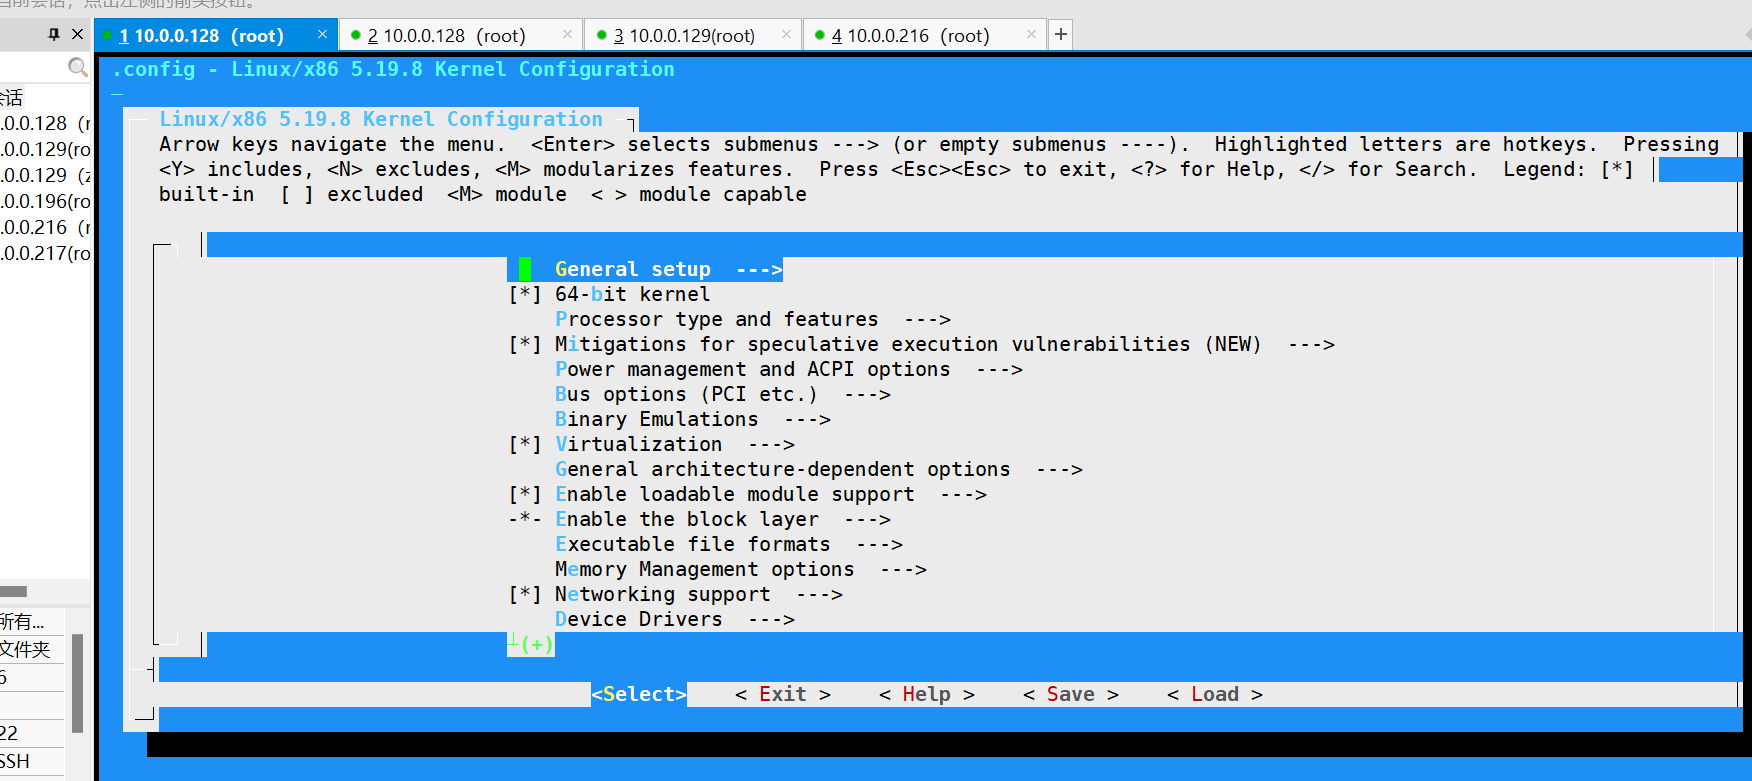Expand Memory Management options submenu arrow
The height and width of the screenshot is (781, 1752).
pos(903,569)
